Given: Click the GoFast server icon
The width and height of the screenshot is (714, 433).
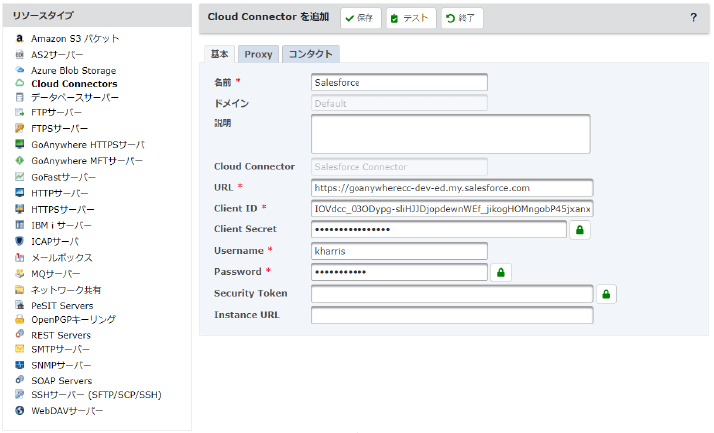Looking at the screenshot, I should click(x=20, y=176).
